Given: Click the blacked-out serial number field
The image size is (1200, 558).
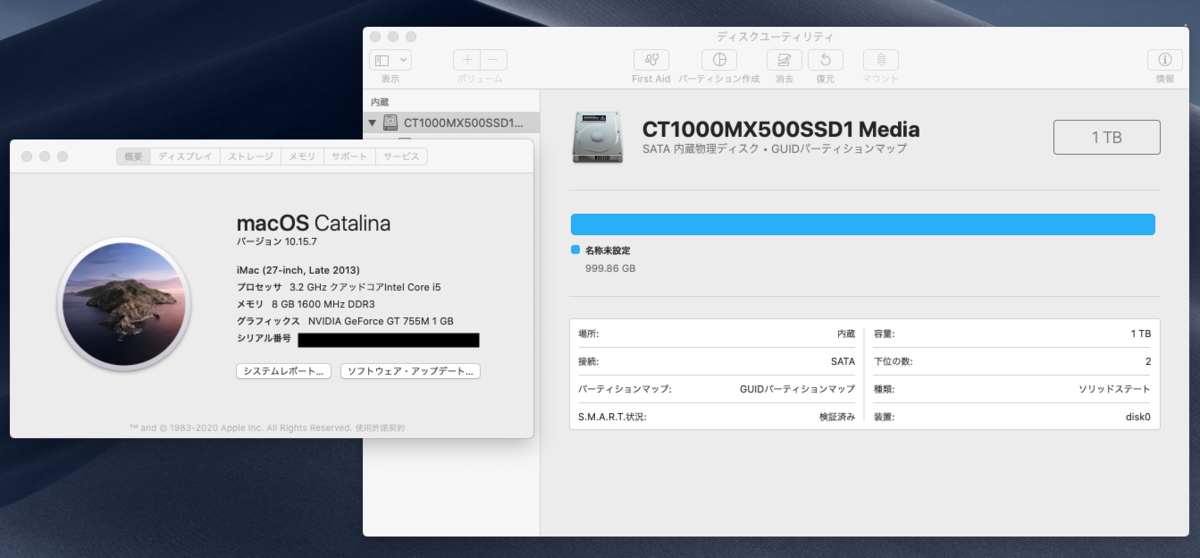Looking at the screenshot, I should pyautogui.click(x=389, y=340).
